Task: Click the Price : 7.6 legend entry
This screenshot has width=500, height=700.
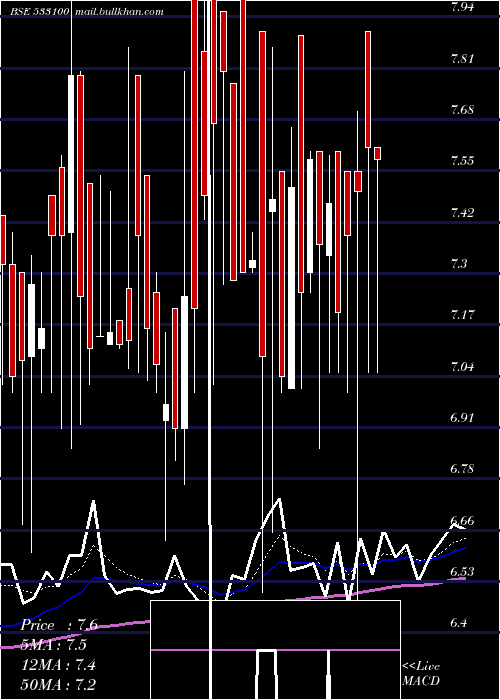Action: pyautogui.click(x=58, y=625)
